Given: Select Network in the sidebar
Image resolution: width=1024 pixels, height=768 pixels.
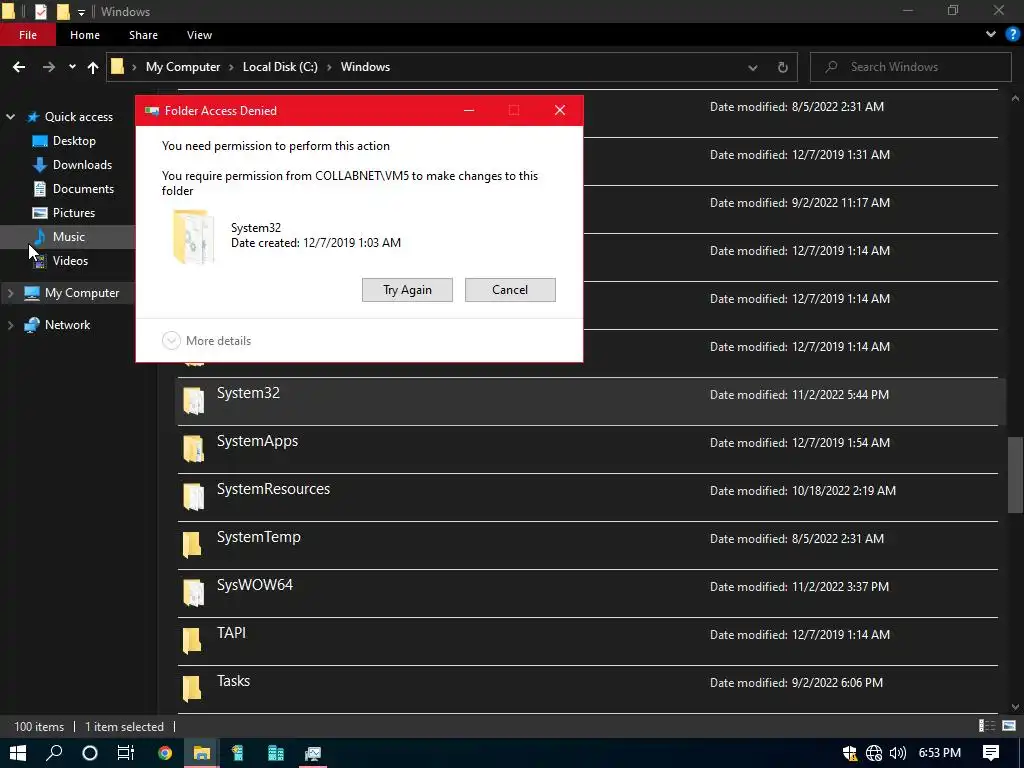Looking at the screenshot, I should (67, 325).
